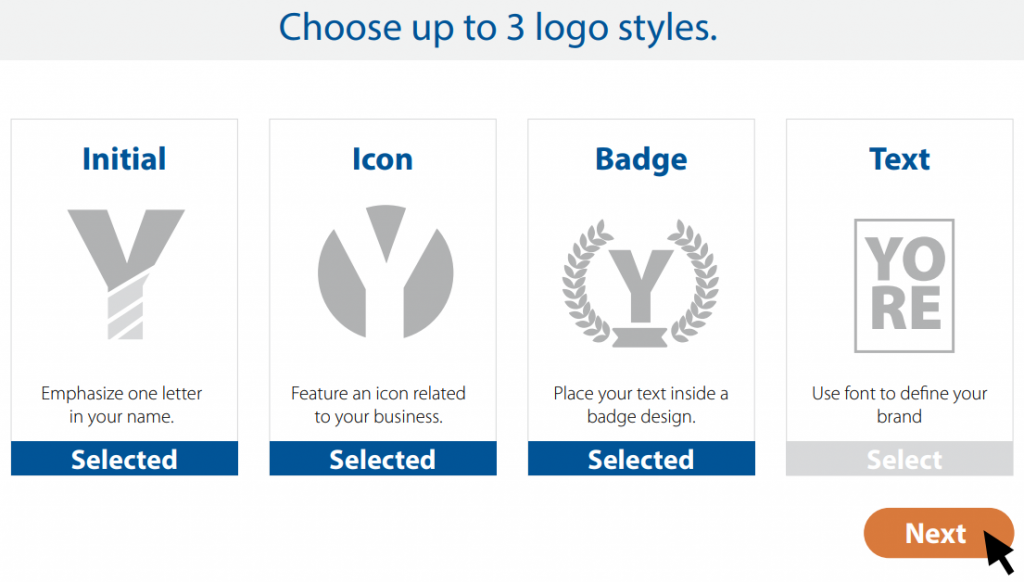Deselect the Icon logo style
The width and height of the screenshot is (1024, 582).
coord(382,459)
